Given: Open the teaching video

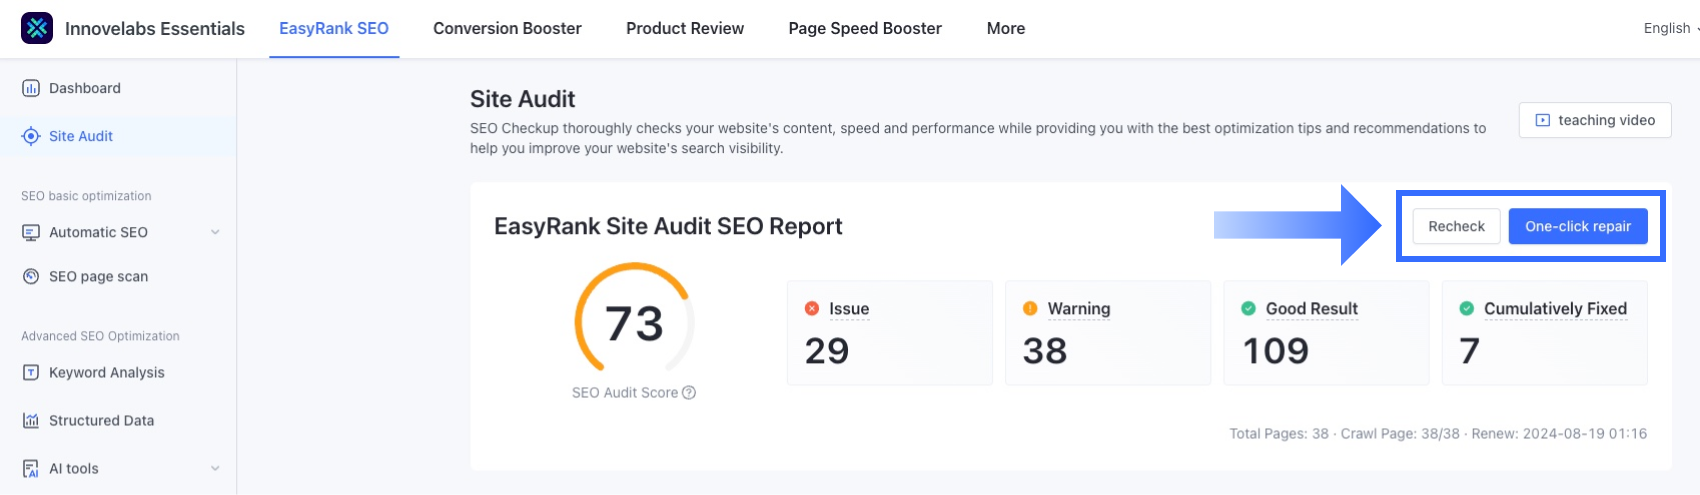Looking at the screenshot, I should coord(1595,120).
